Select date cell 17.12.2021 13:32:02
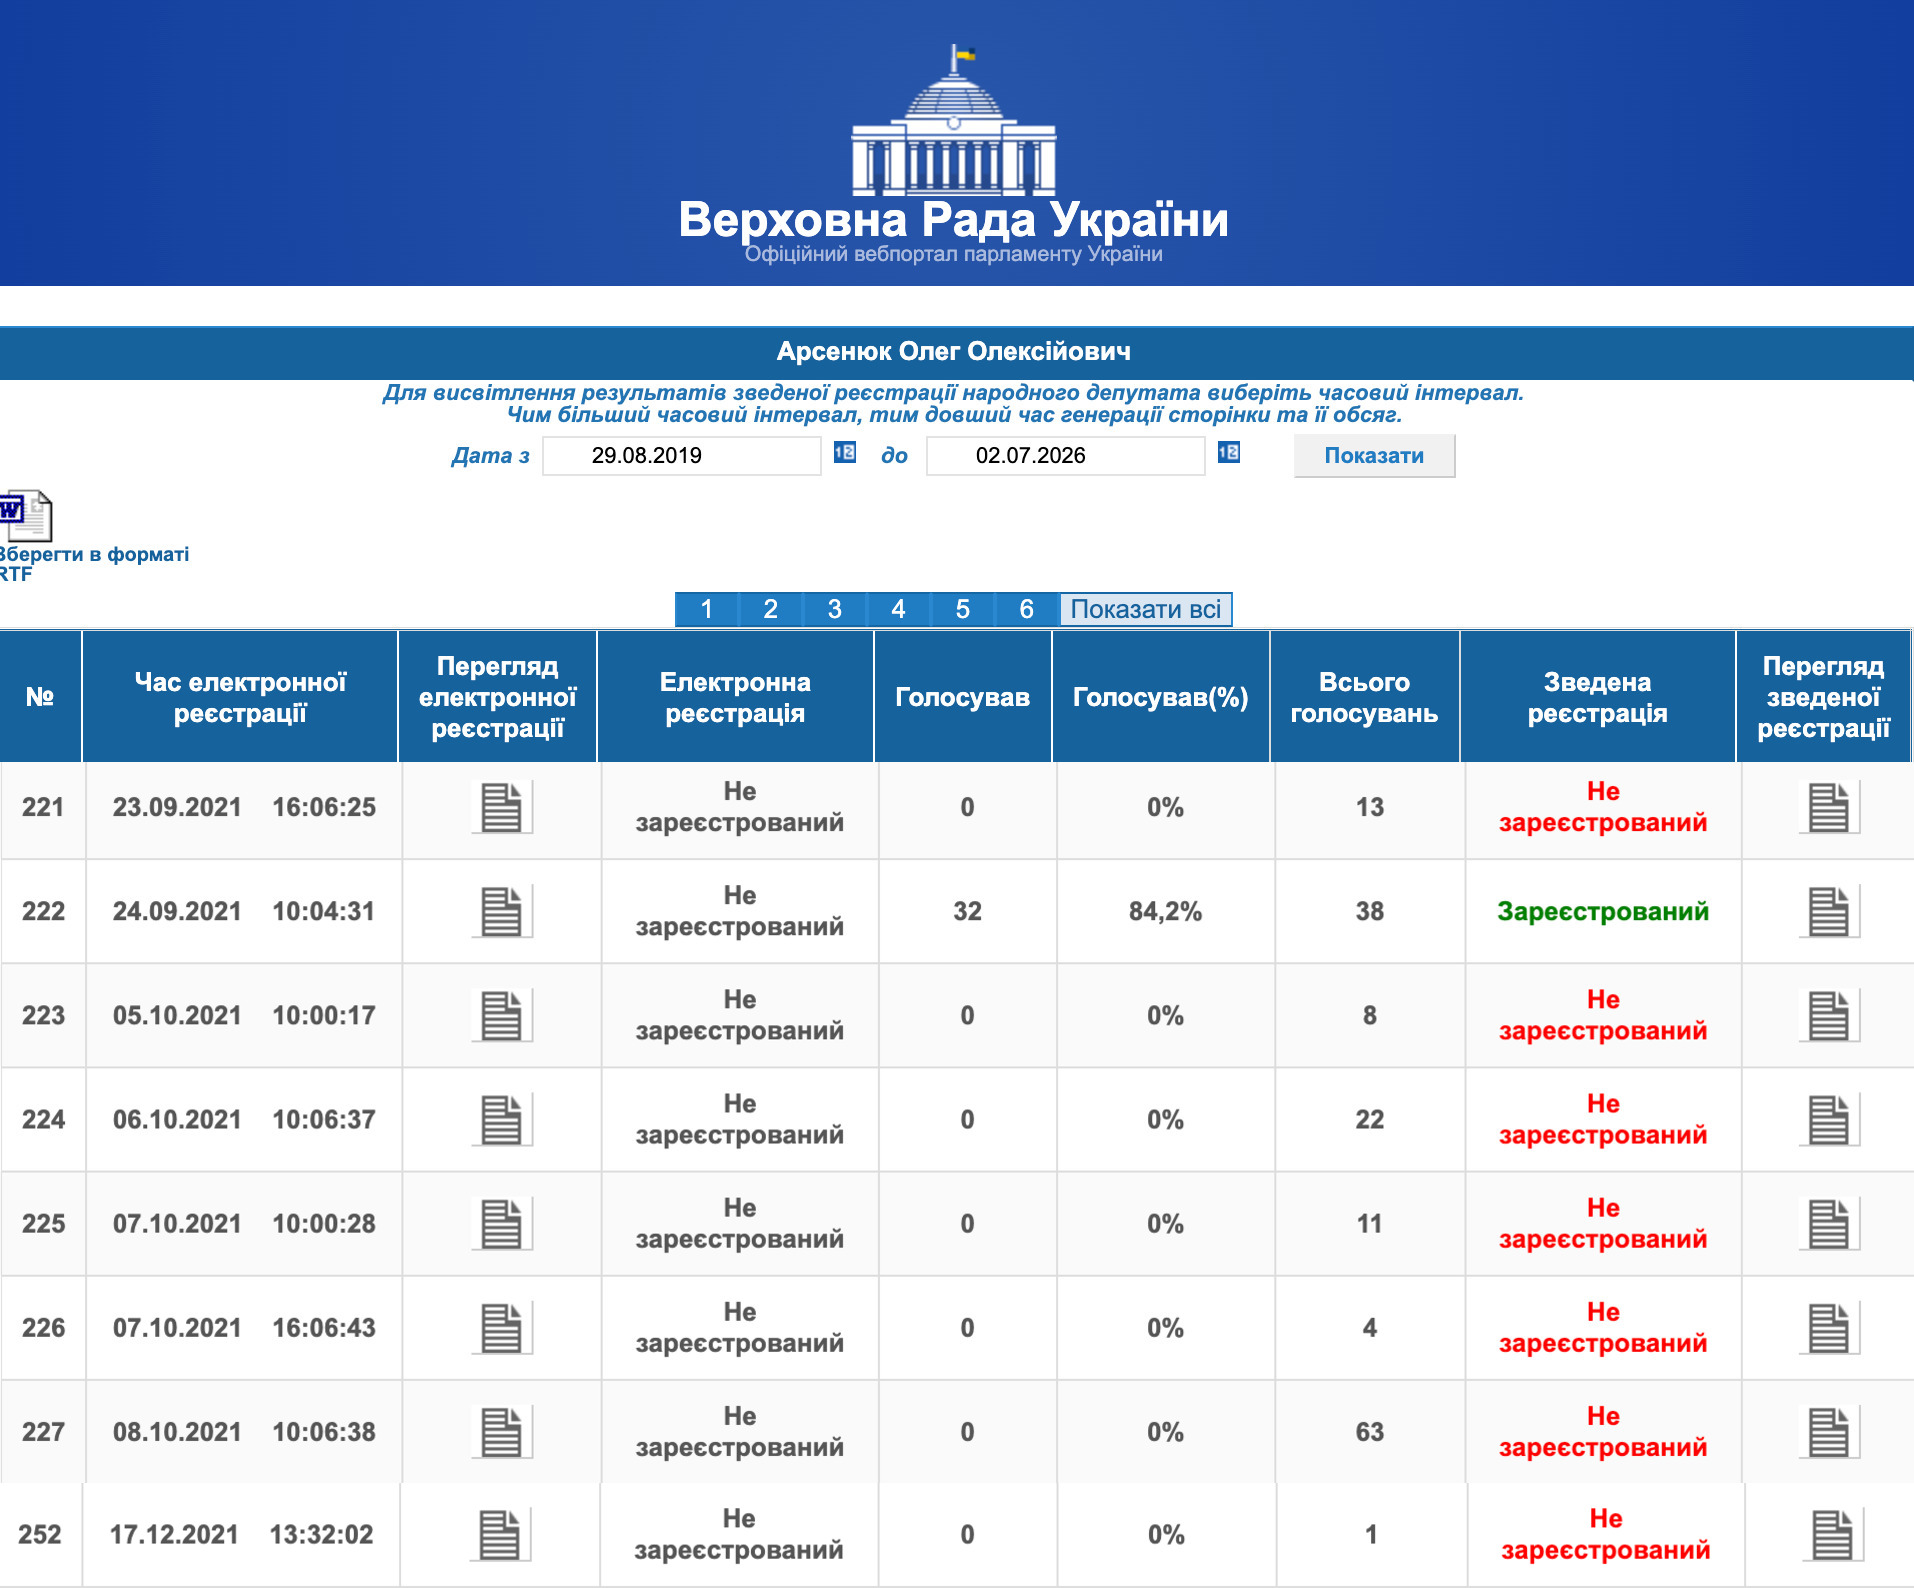The width and height of the screenshot is (1914, 1588). 241,1534
